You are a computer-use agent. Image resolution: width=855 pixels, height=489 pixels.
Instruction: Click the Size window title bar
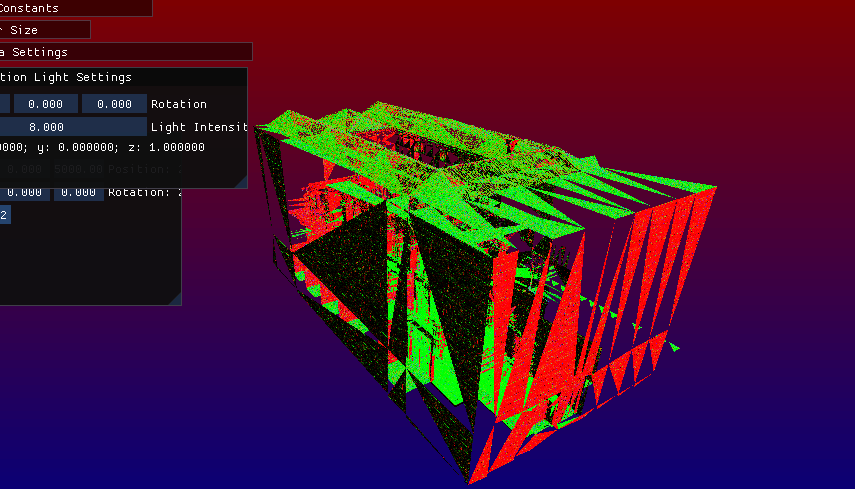coord(45,30)
